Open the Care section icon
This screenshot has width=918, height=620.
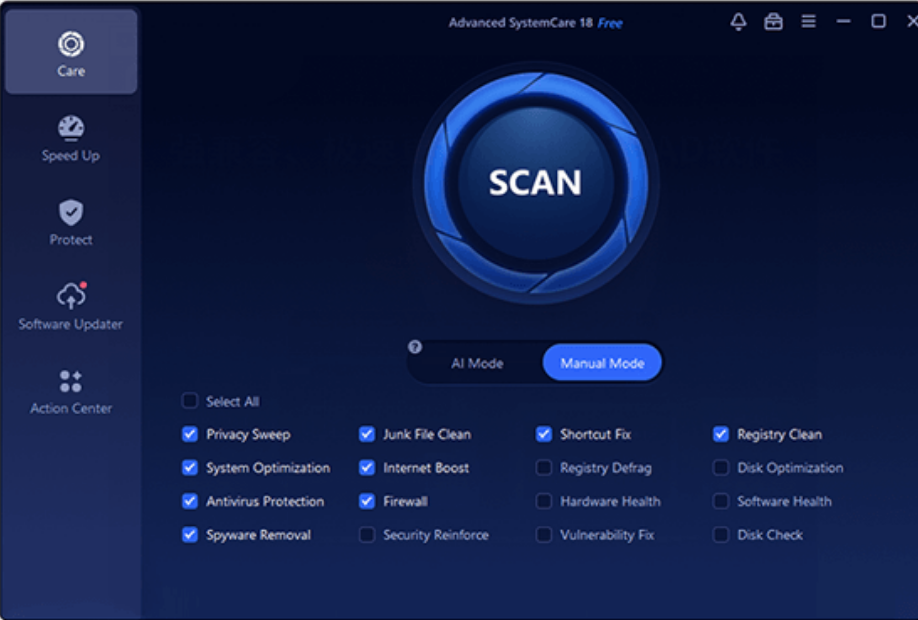pos(71,44)
